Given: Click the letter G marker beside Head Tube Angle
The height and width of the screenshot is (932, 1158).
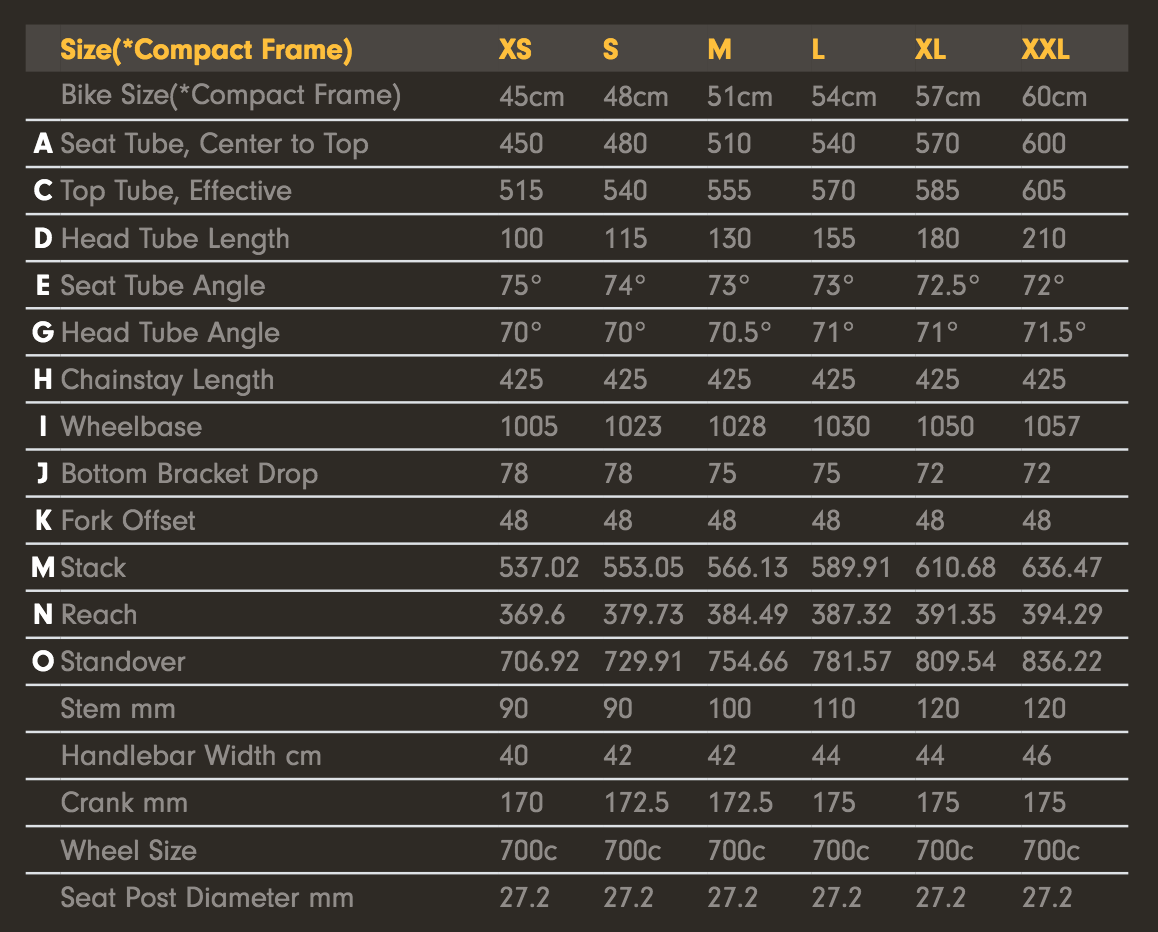Looking at the screenshot, I should click(43, 333).
